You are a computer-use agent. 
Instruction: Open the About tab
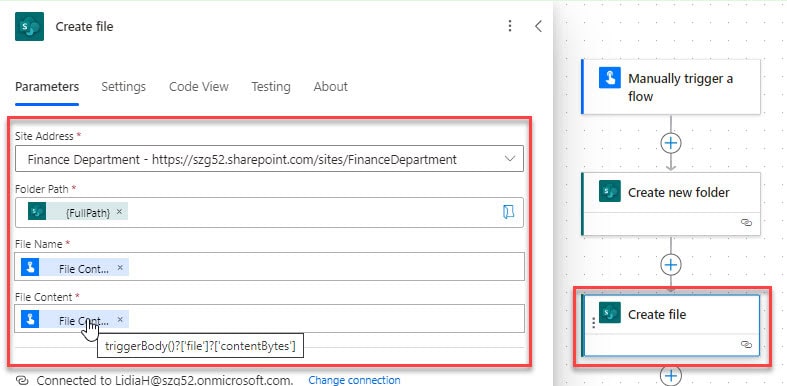pos(331,87)
